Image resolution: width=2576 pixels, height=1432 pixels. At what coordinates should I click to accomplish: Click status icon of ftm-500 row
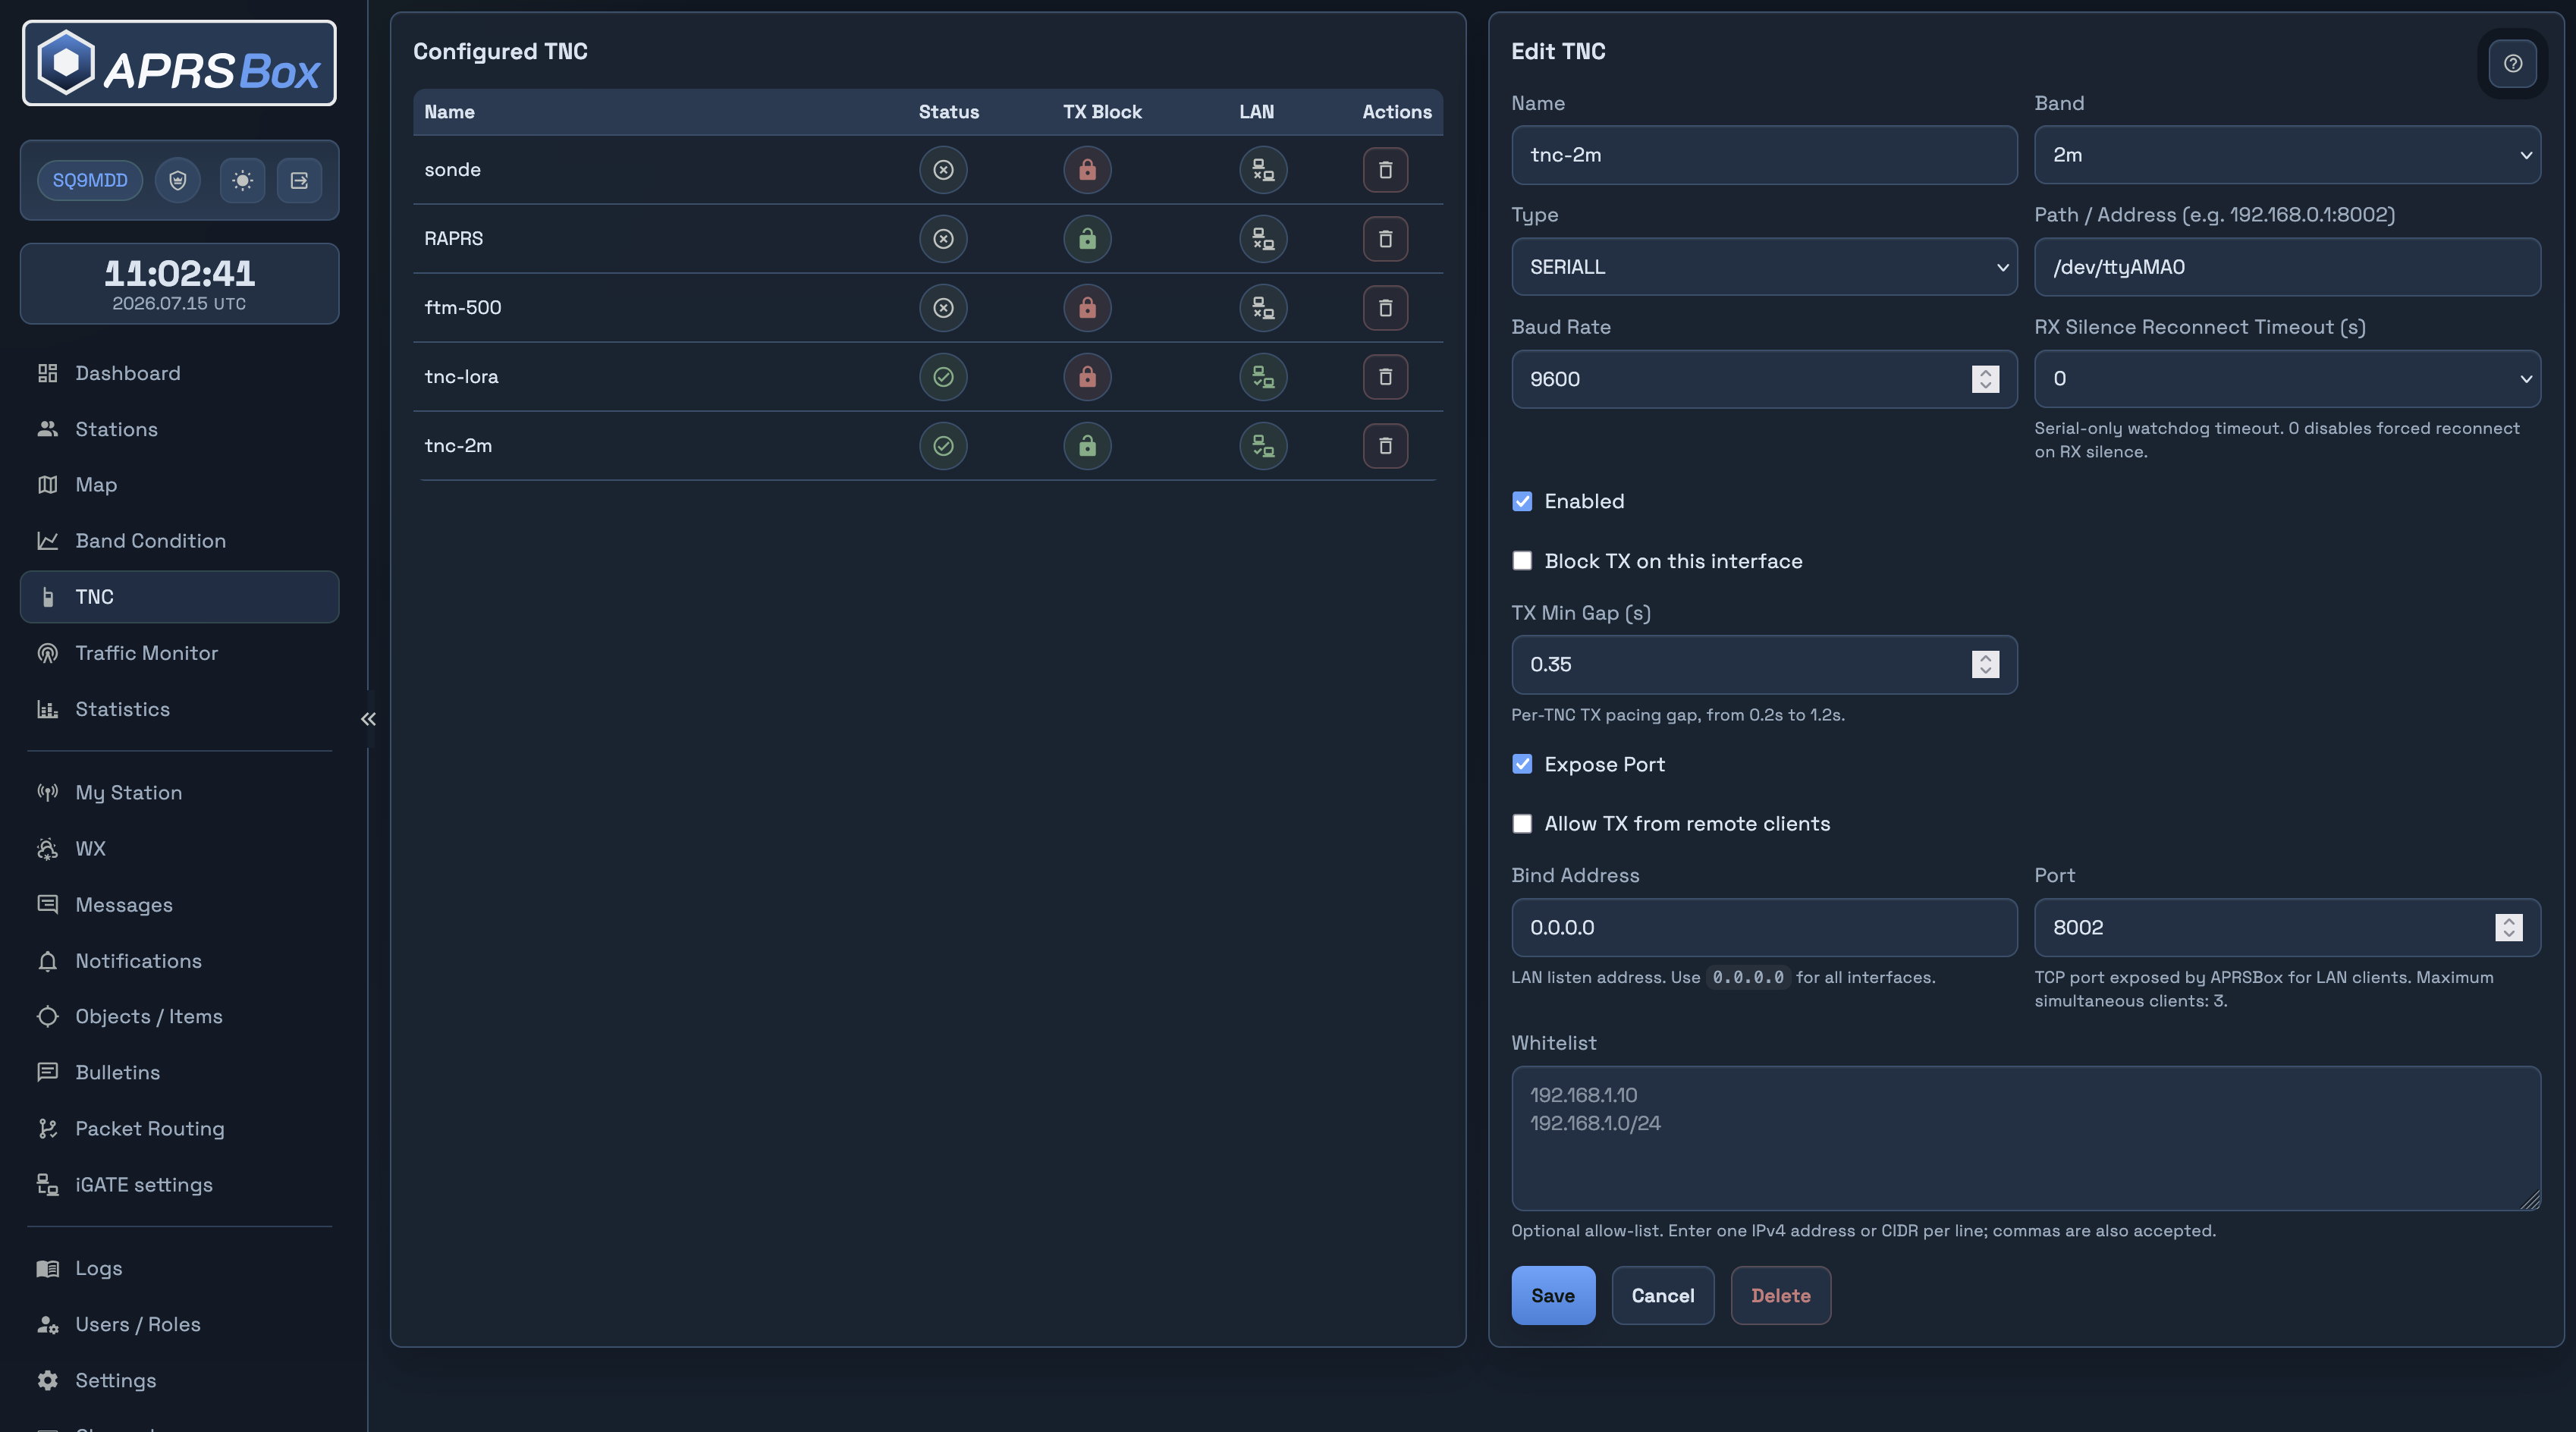coord(943,308)
